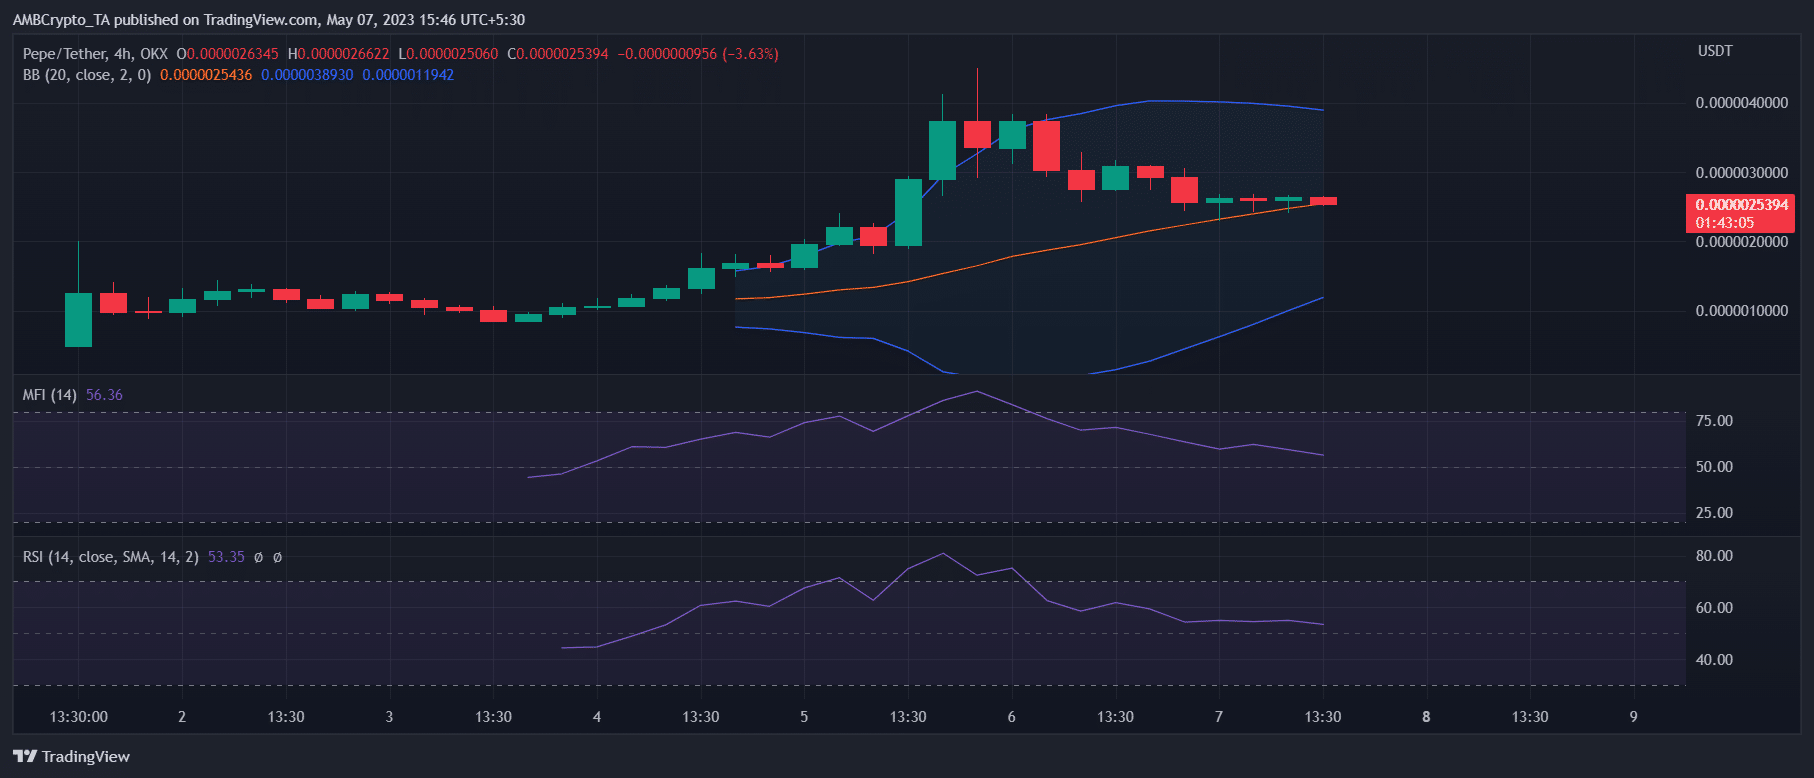1814x778 pixels.
Task: Click the TradingView logo icon
Action: [x=25, y=756]
